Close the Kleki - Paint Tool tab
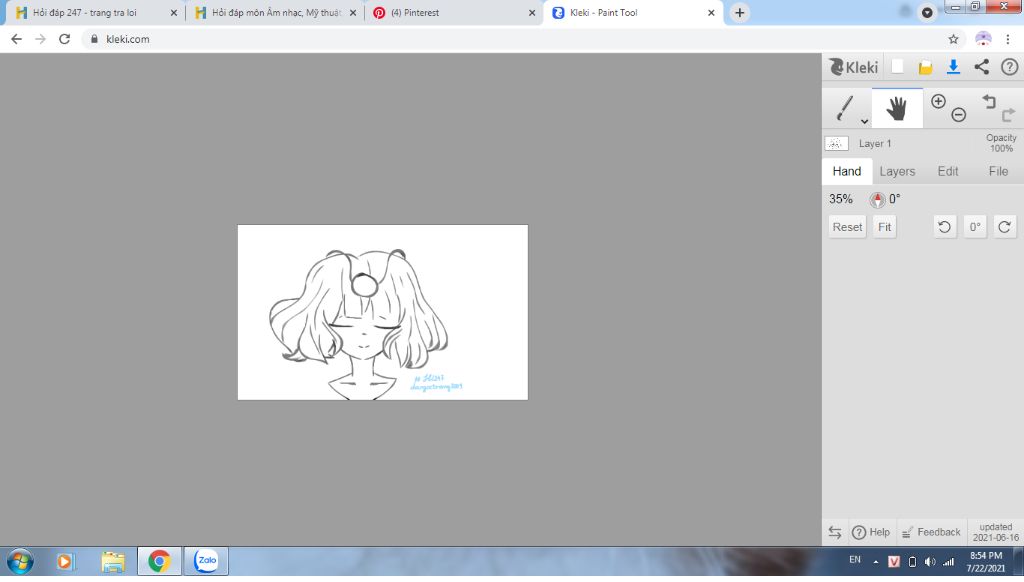 [x=711, y=12]
